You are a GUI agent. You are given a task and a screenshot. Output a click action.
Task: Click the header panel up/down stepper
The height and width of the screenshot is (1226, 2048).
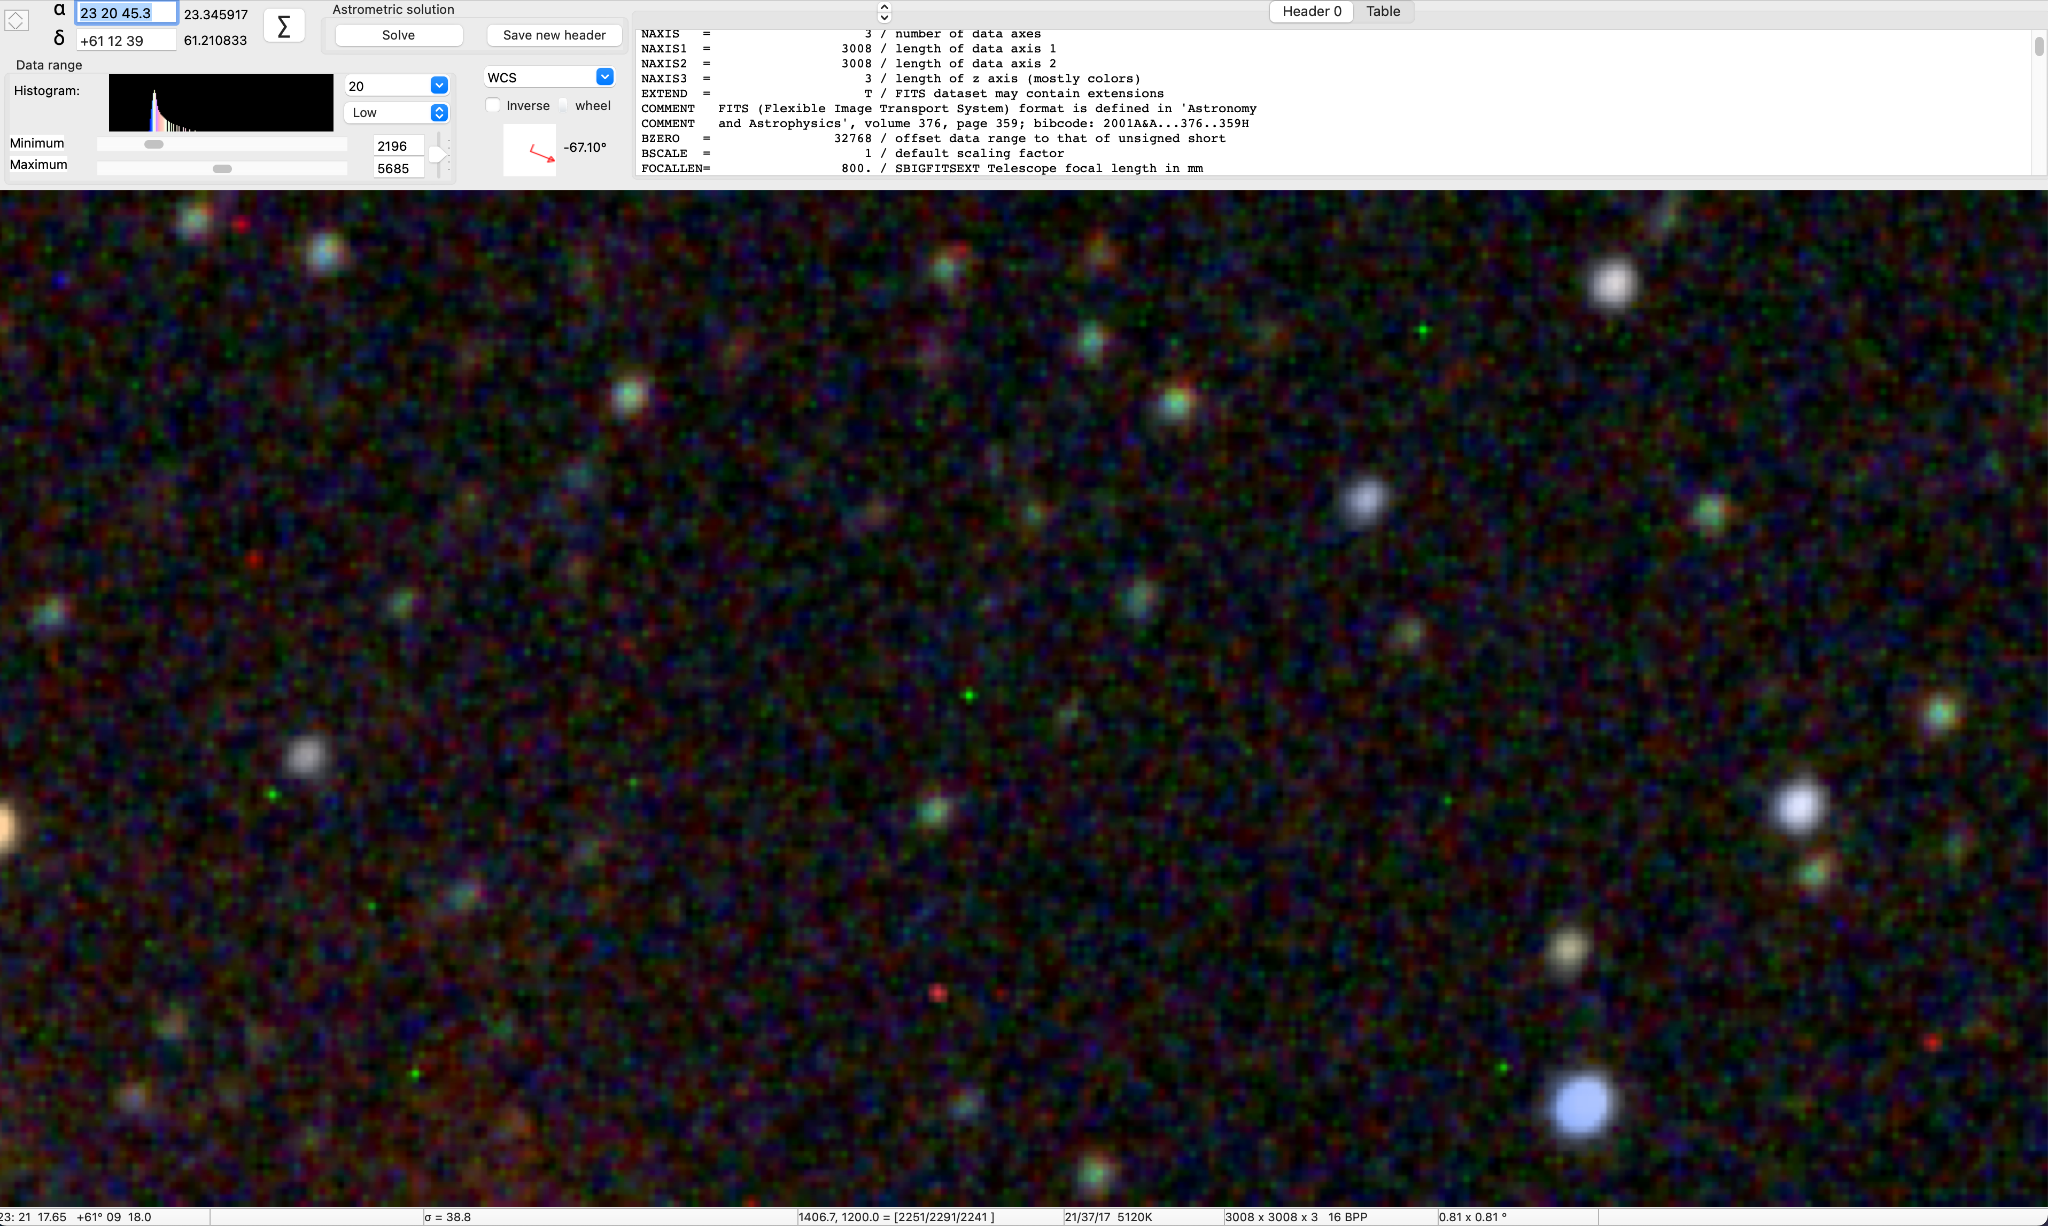coord(884,12)
